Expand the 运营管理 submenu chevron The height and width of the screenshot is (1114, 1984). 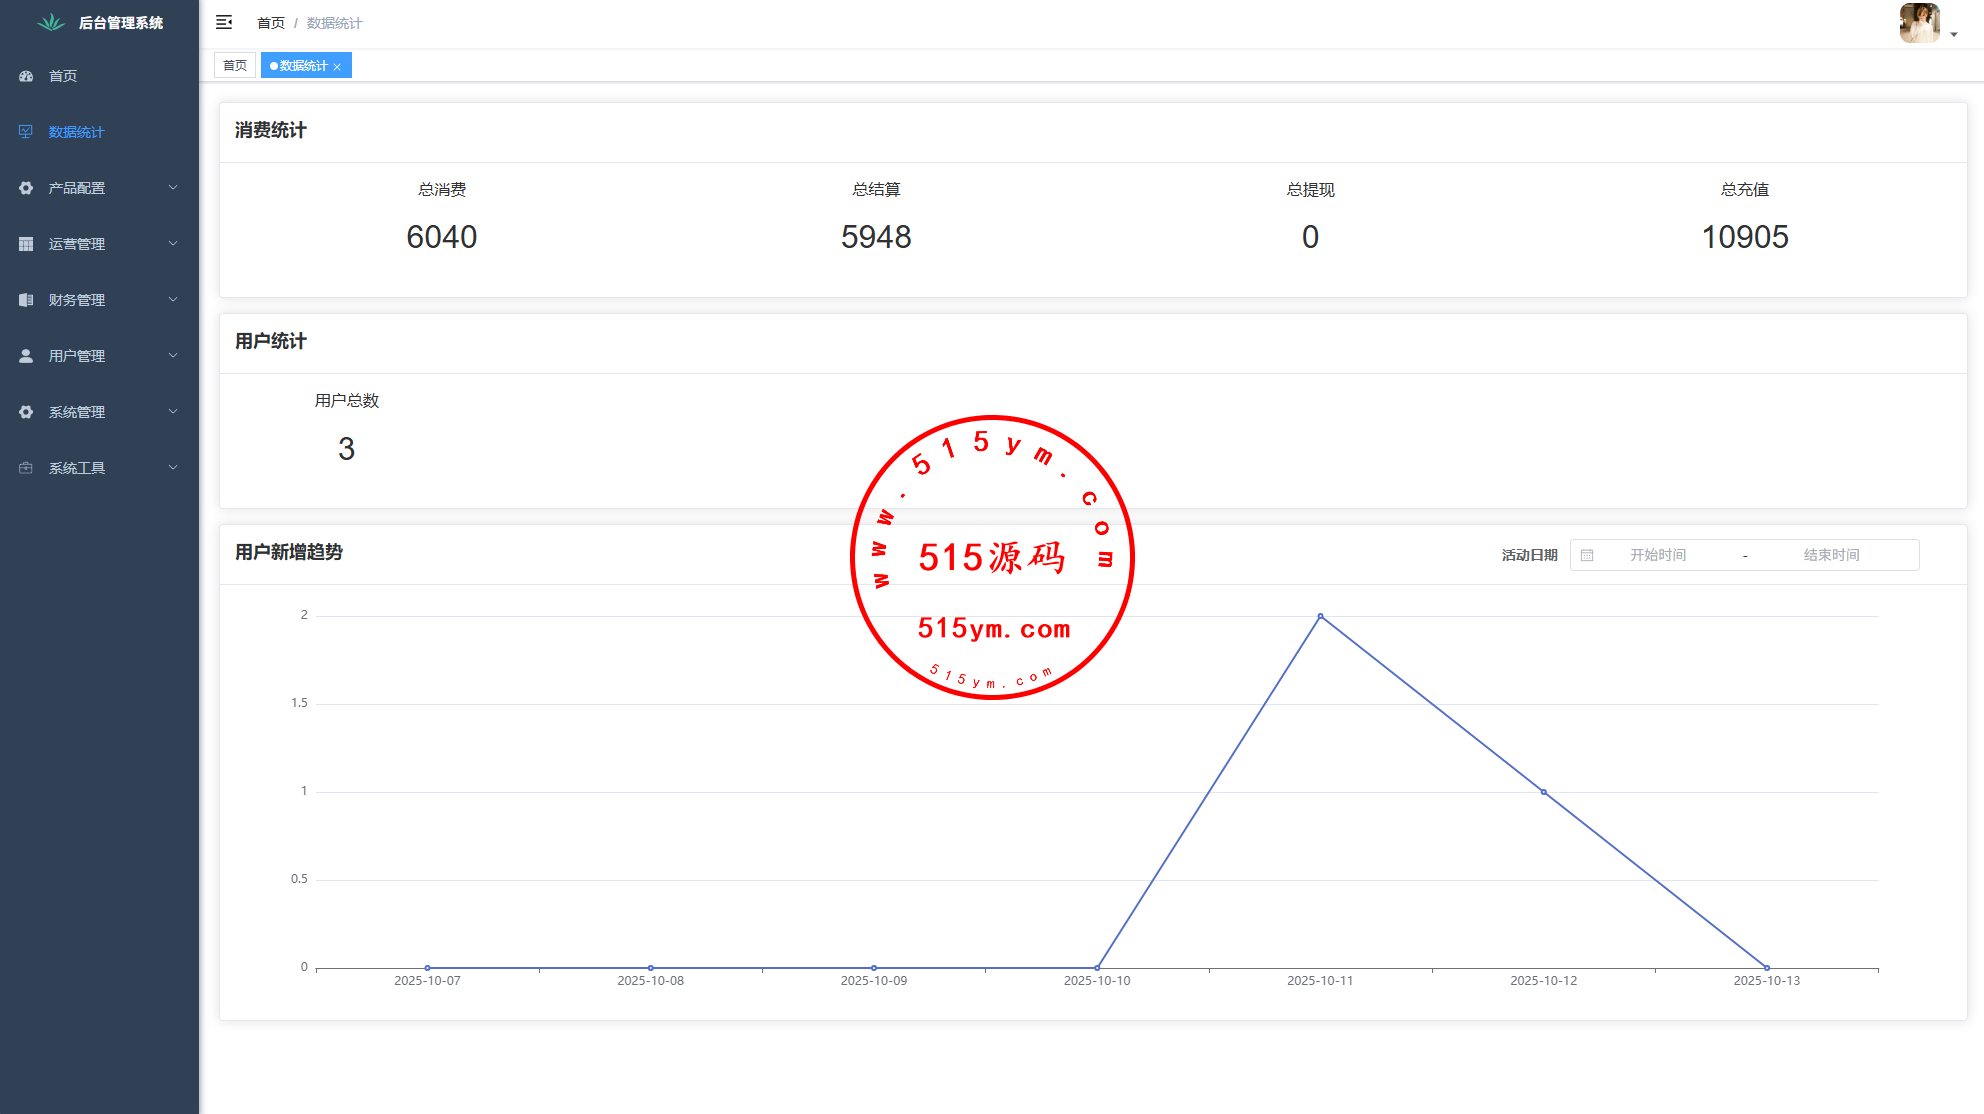173,244
